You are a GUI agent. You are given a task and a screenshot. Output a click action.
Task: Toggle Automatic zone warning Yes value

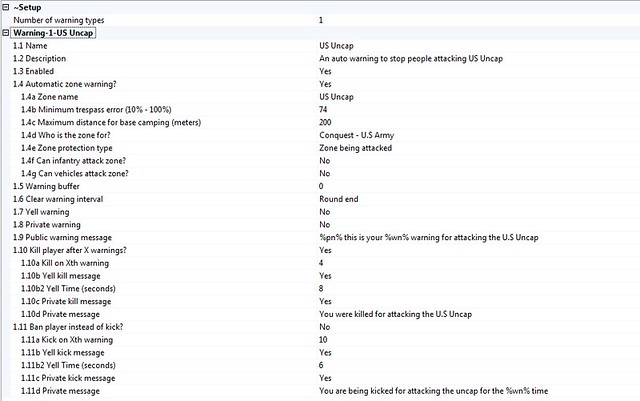pos(326,84)
